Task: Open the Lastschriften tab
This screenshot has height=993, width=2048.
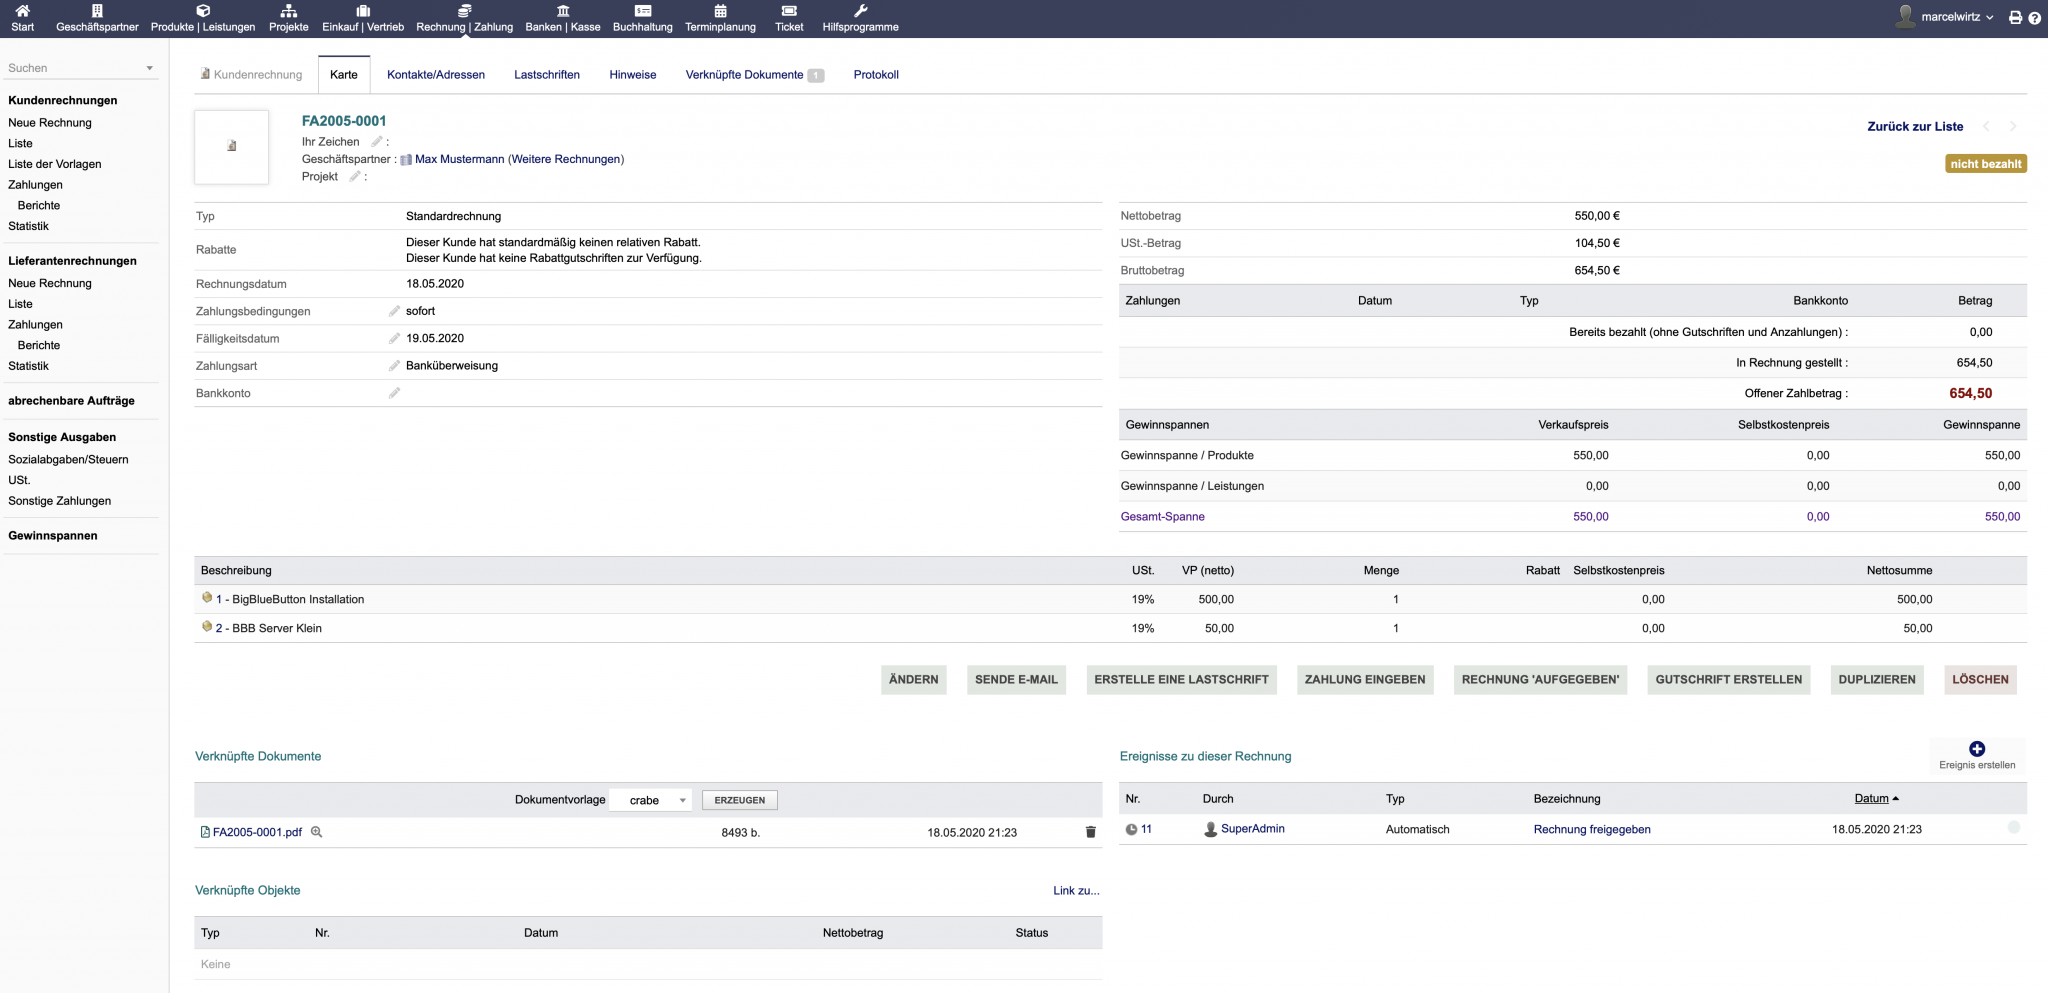Action: click(547, 75)
